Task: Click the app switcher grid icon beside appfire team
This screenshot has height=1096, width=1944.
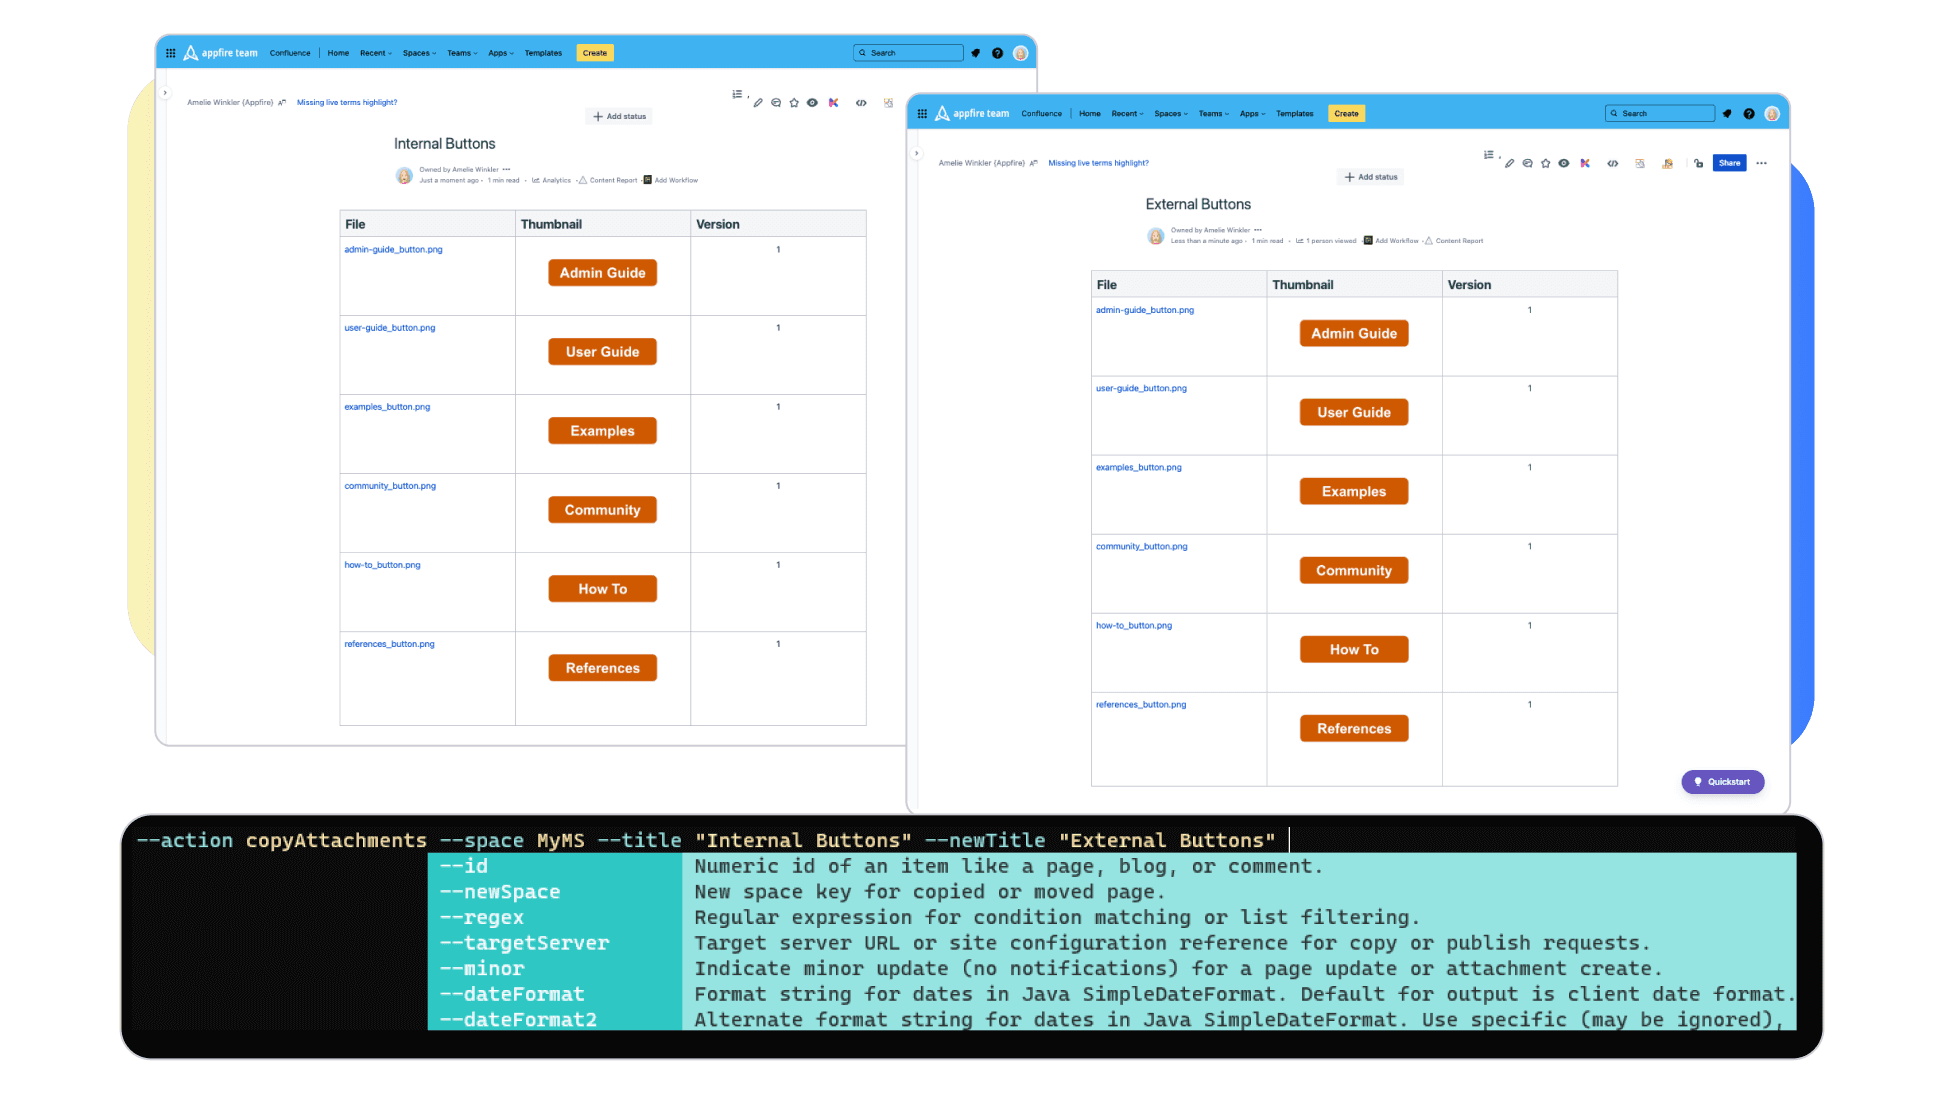Action: tap(924, 113)
